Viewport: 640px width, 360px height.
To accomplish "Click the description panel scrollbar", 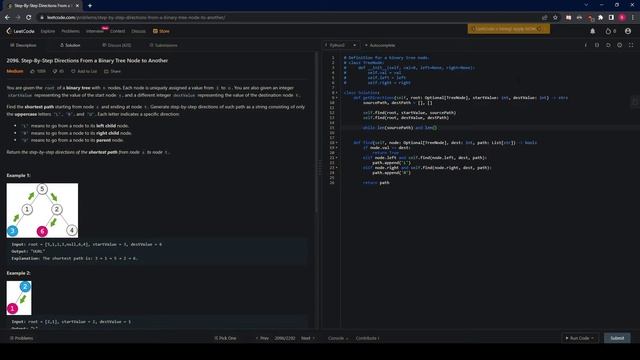I will 316,132.
